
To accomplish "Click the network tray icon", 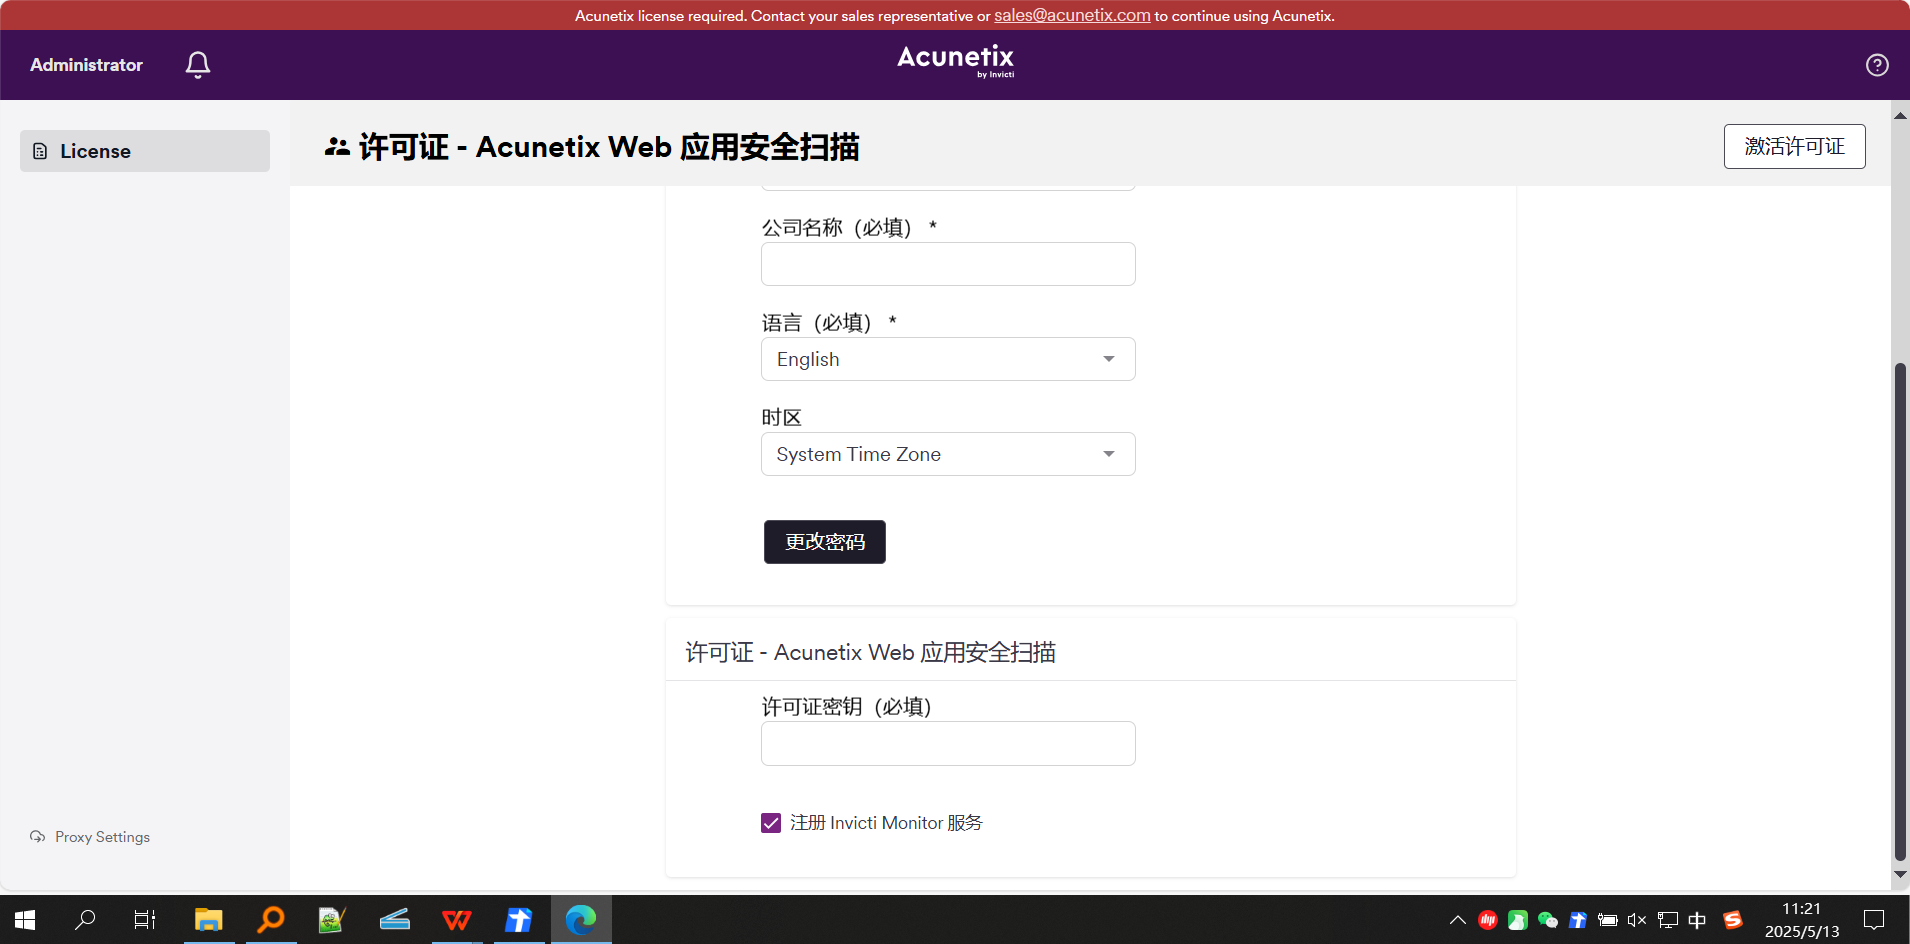I will [x=1667, y=920].
